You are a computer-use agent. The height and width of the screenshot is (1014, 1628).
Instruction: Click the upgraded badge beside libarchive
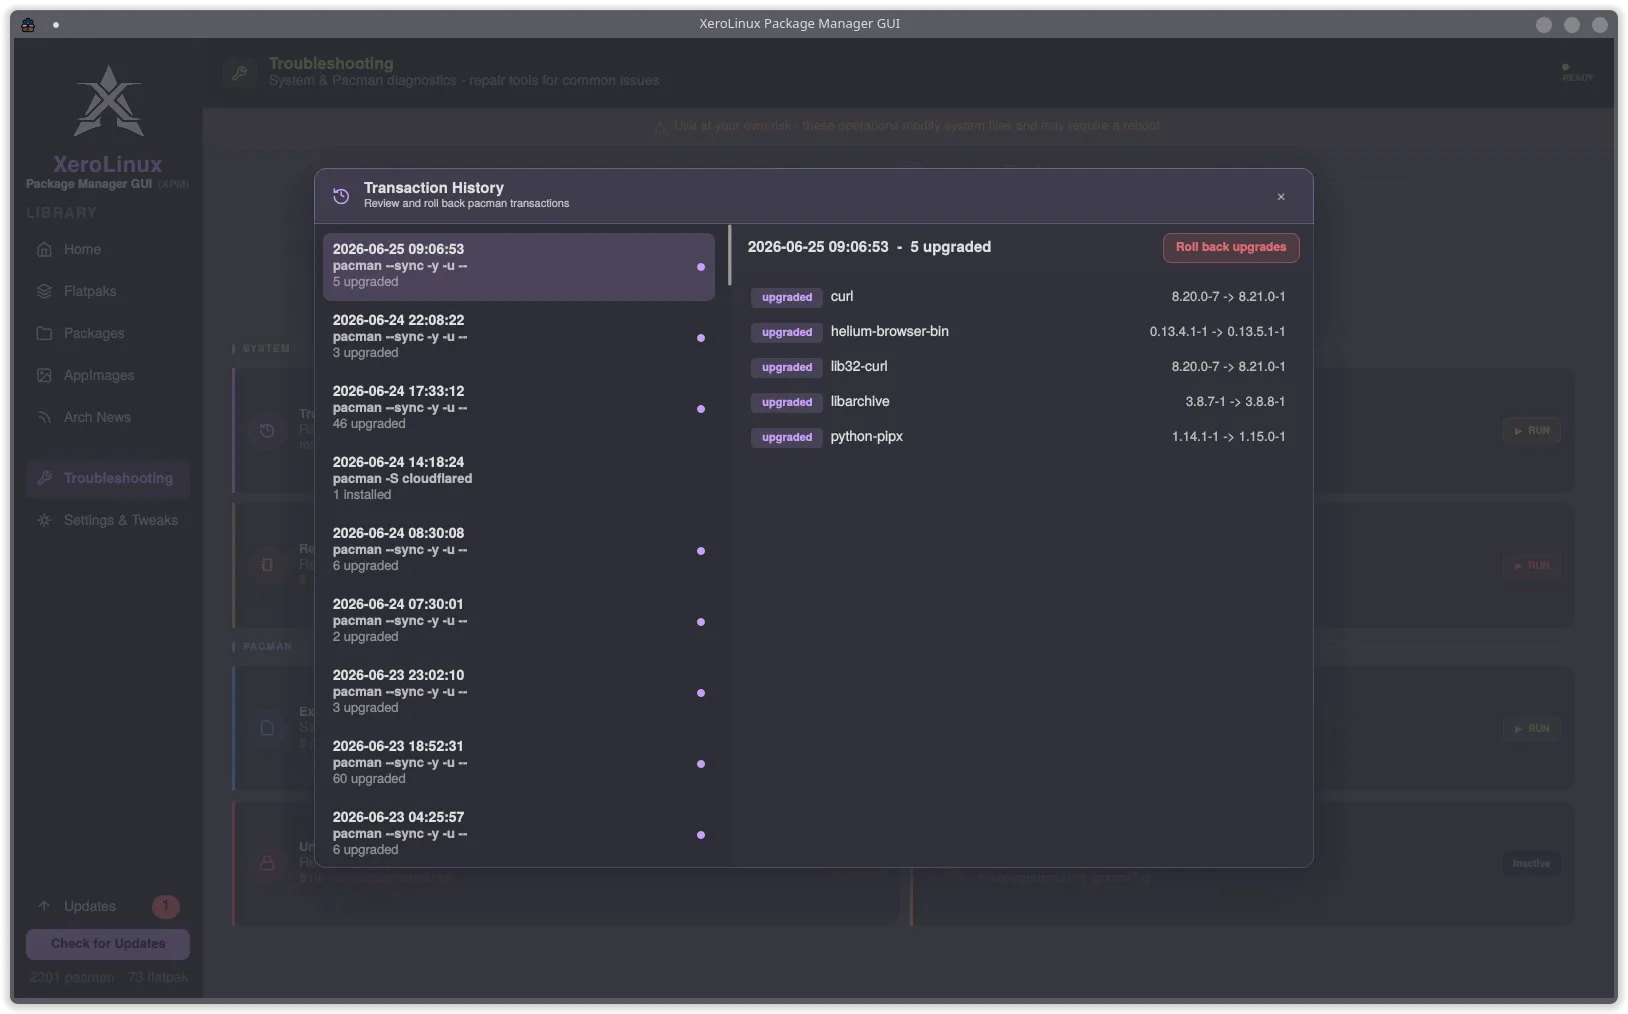pyautogui.click(x=787, y=403)
